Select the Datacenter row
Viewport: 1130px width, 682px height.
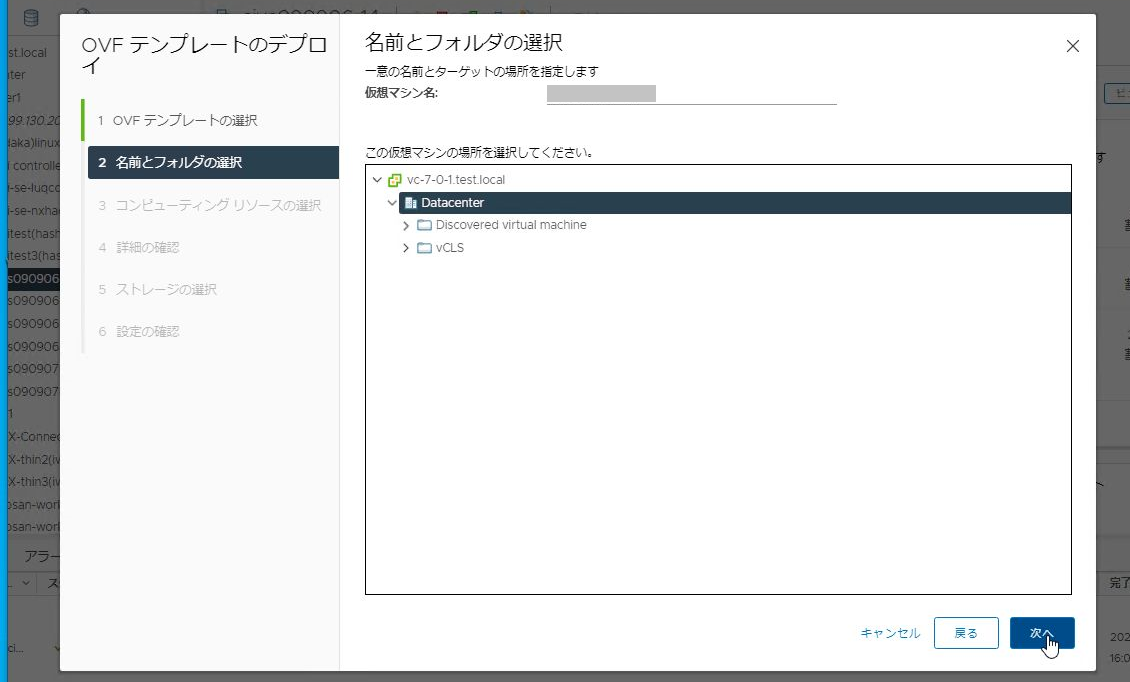[x=735, y=203]
